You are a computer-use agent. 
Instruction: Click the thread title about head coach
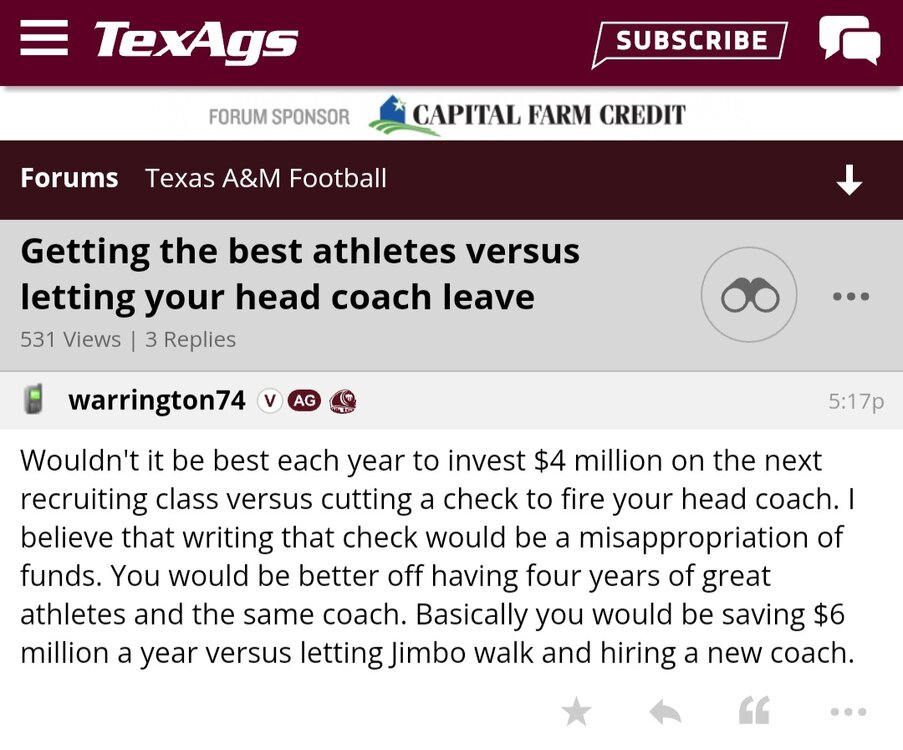pyautogui.click(x=300, y=274)
